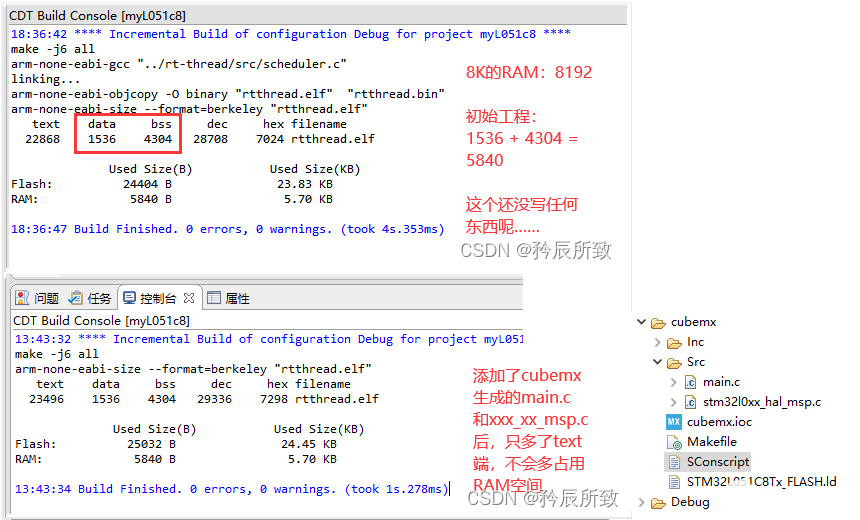Click the 问题 tab icon
This screenshot has height=520, width=860.
[22, 298]
